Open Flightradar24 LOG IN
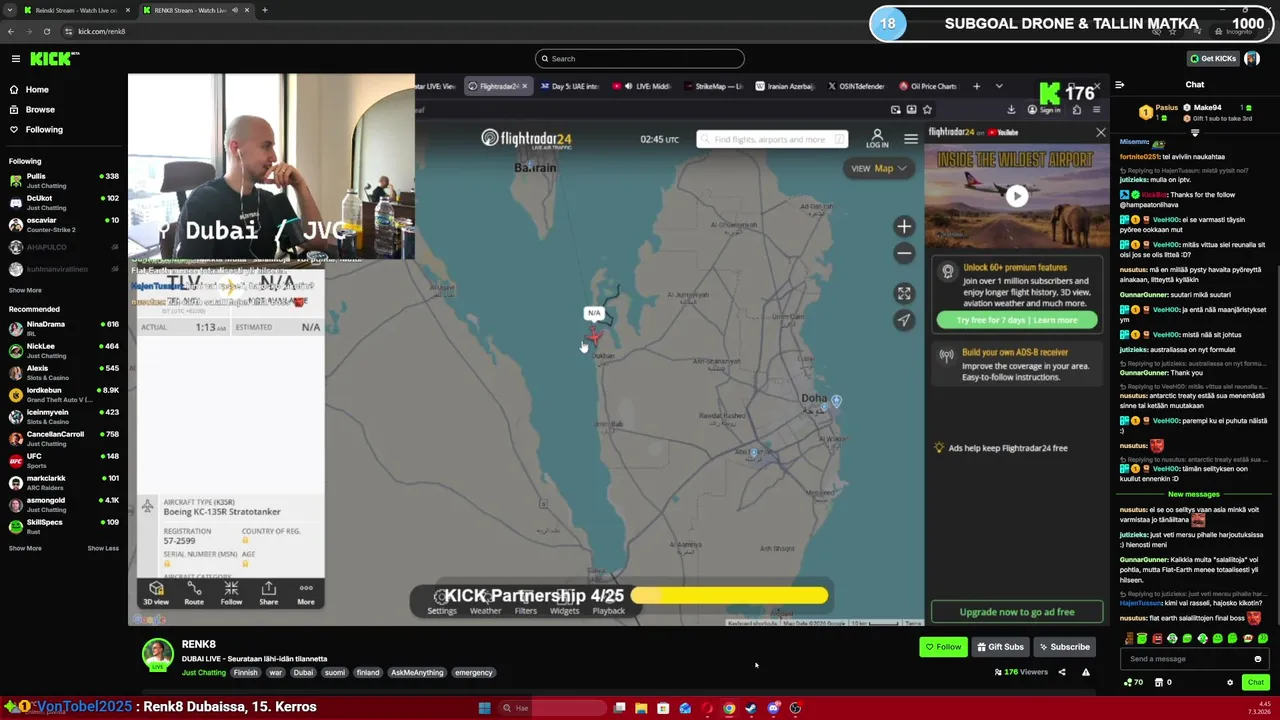 click(877, 139)
